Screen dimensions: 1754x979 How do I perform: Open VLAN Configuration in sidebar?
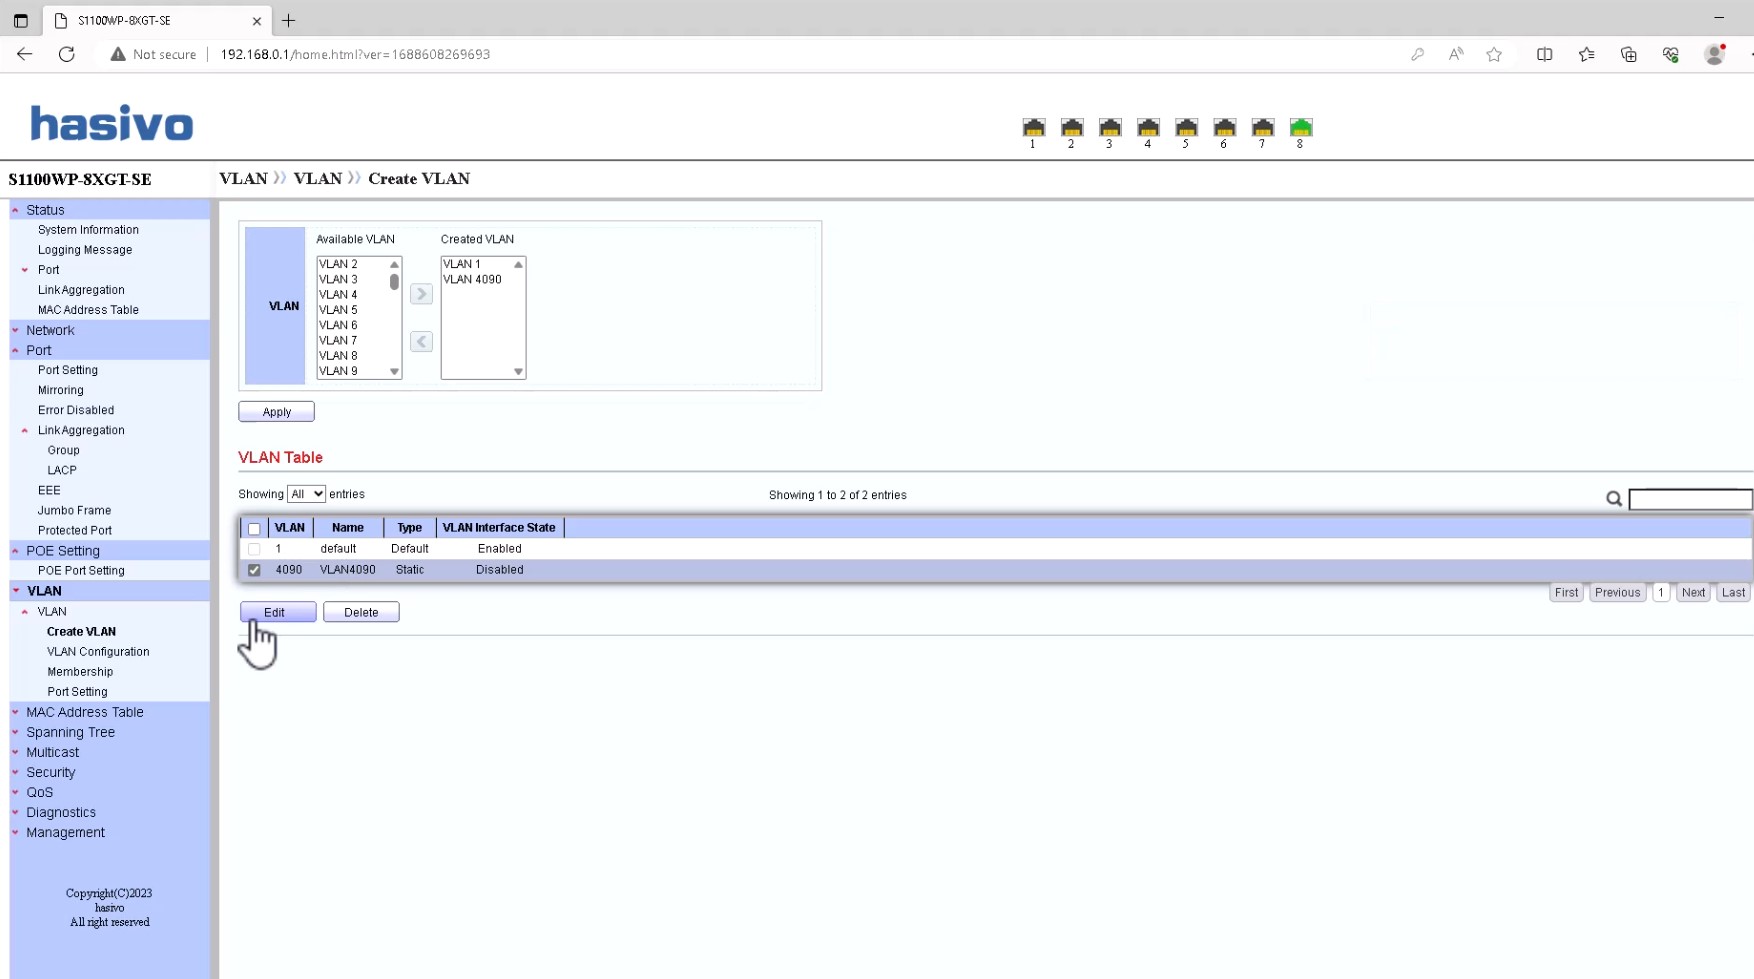pyautogui.click(x=98, y=652)
